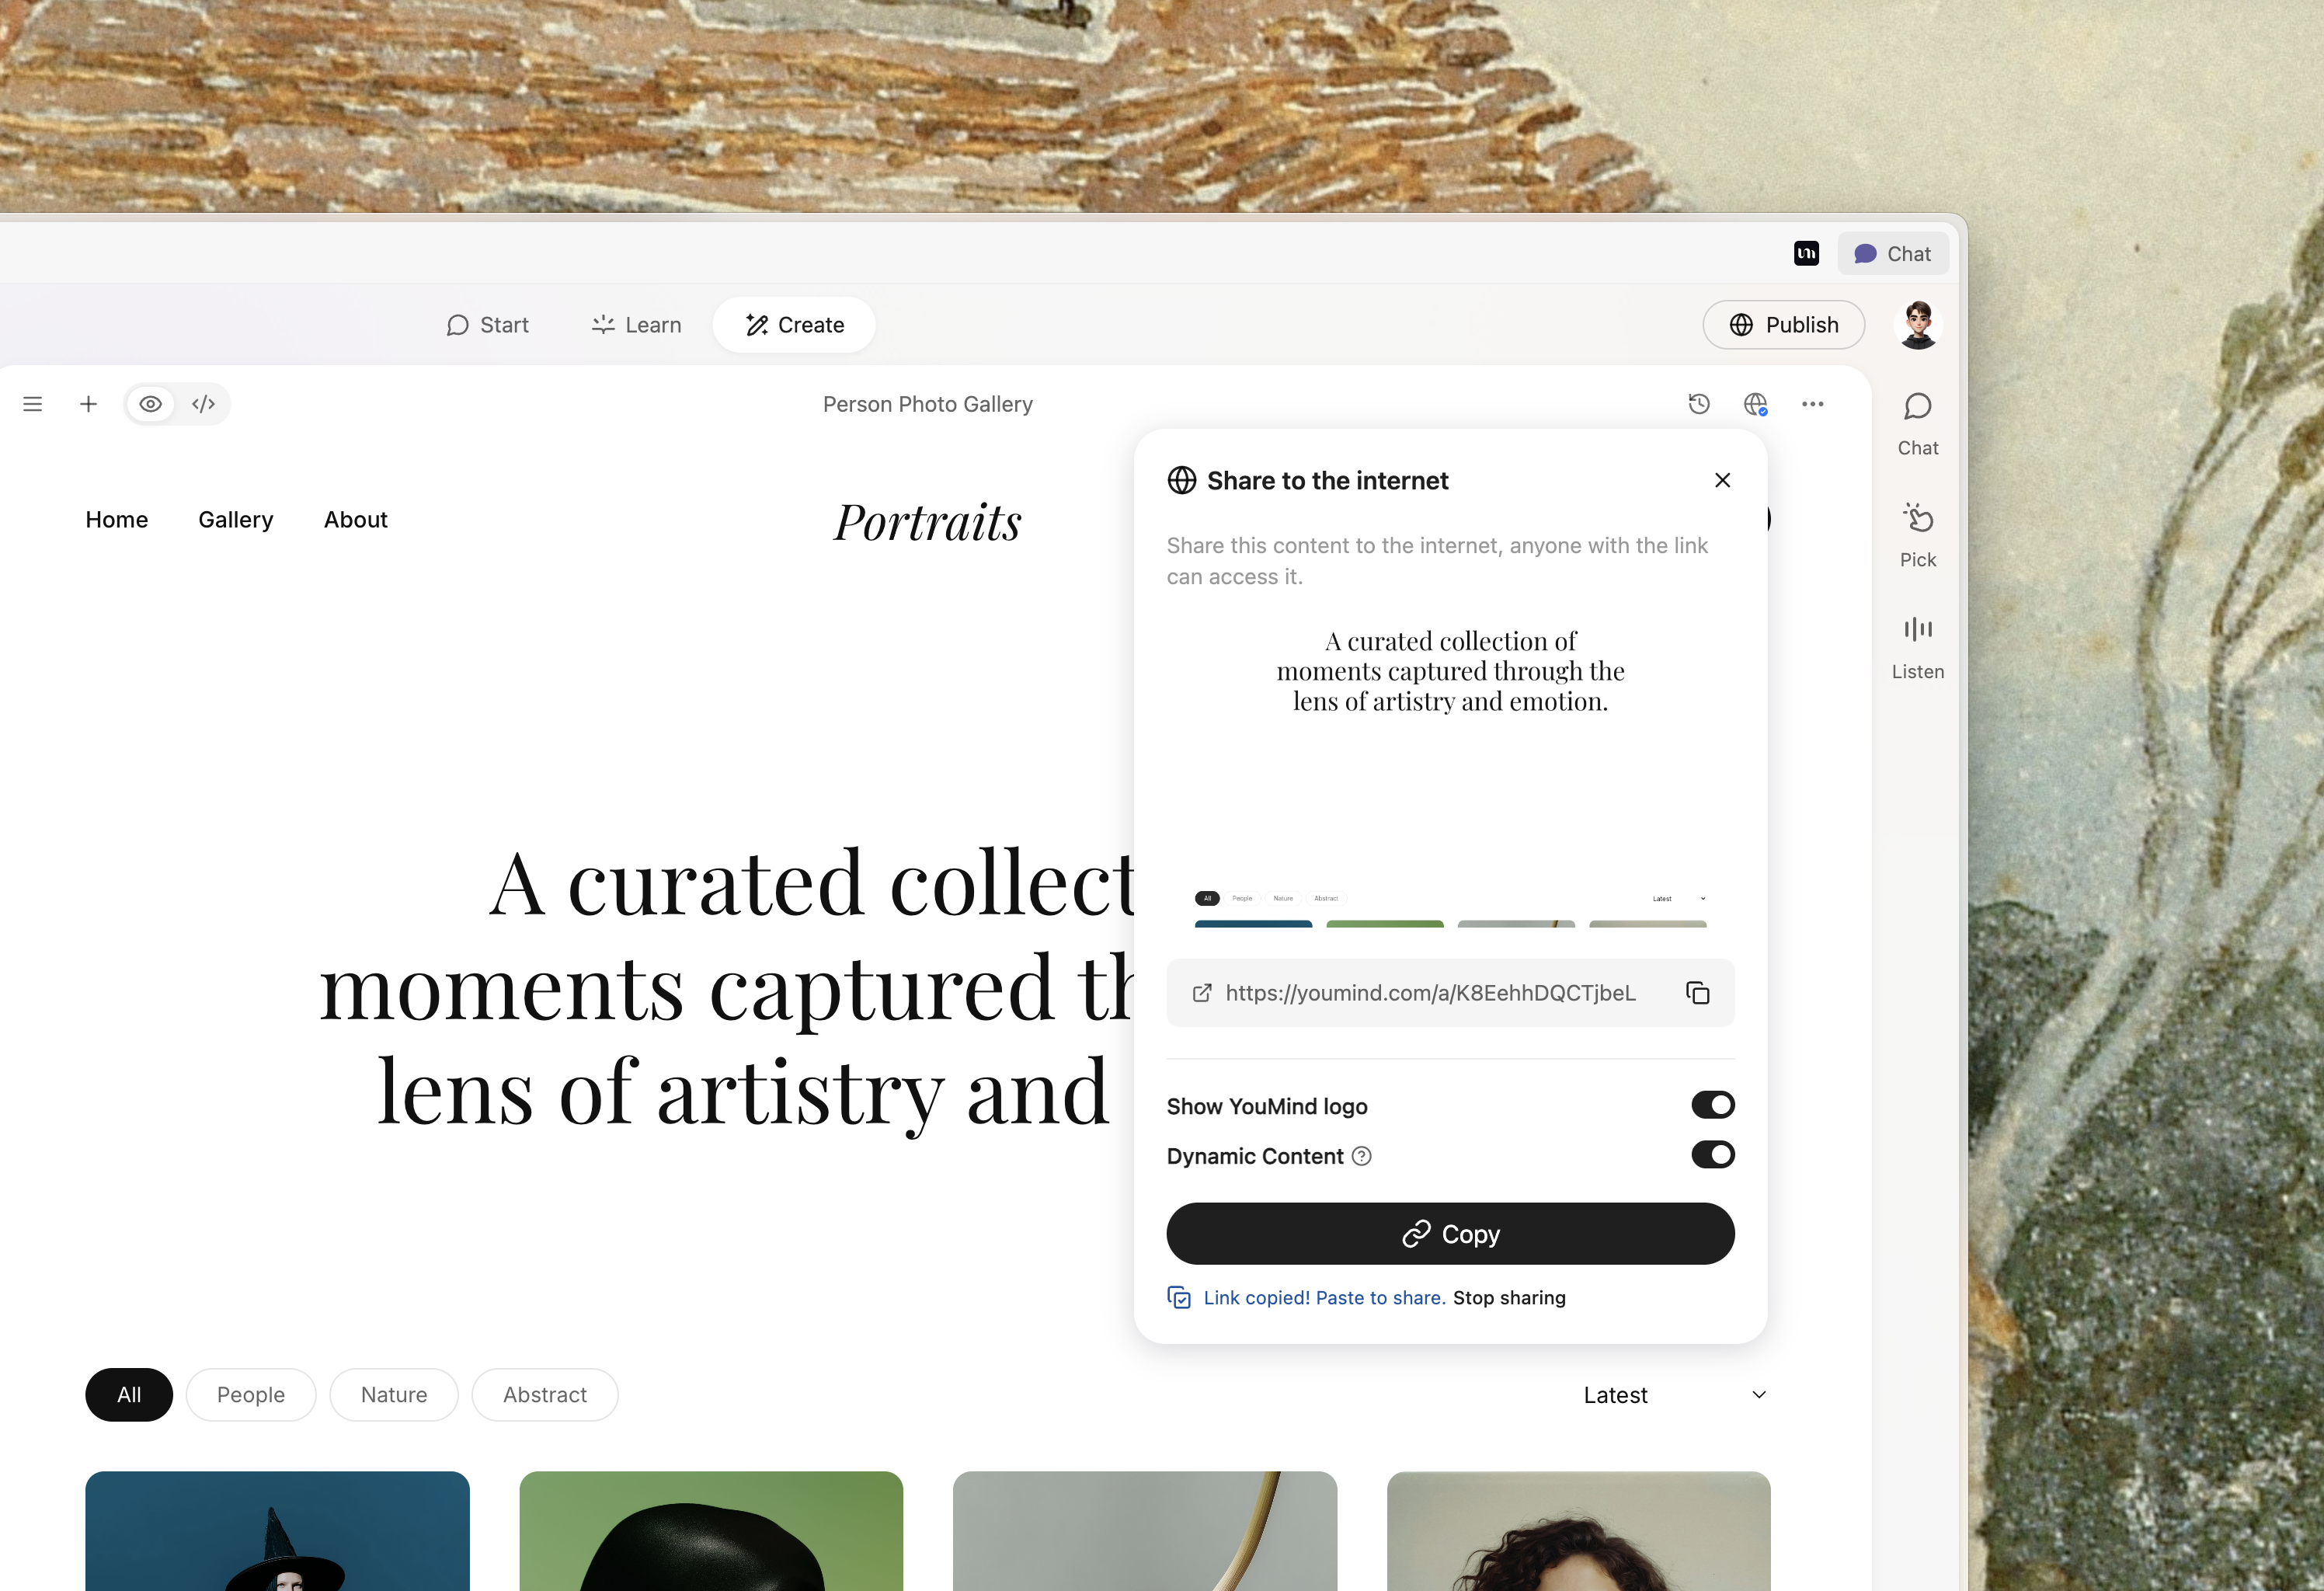Switch to code view icon
The width and height of the screenshot is (2324, 1591).
click(203, 404)
